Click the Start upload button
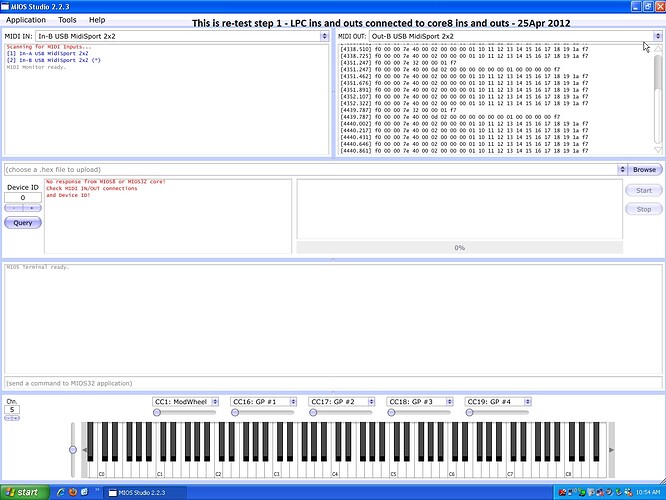Screen dimensions: 666x500 pyautogui.click(x=644, y=190)
